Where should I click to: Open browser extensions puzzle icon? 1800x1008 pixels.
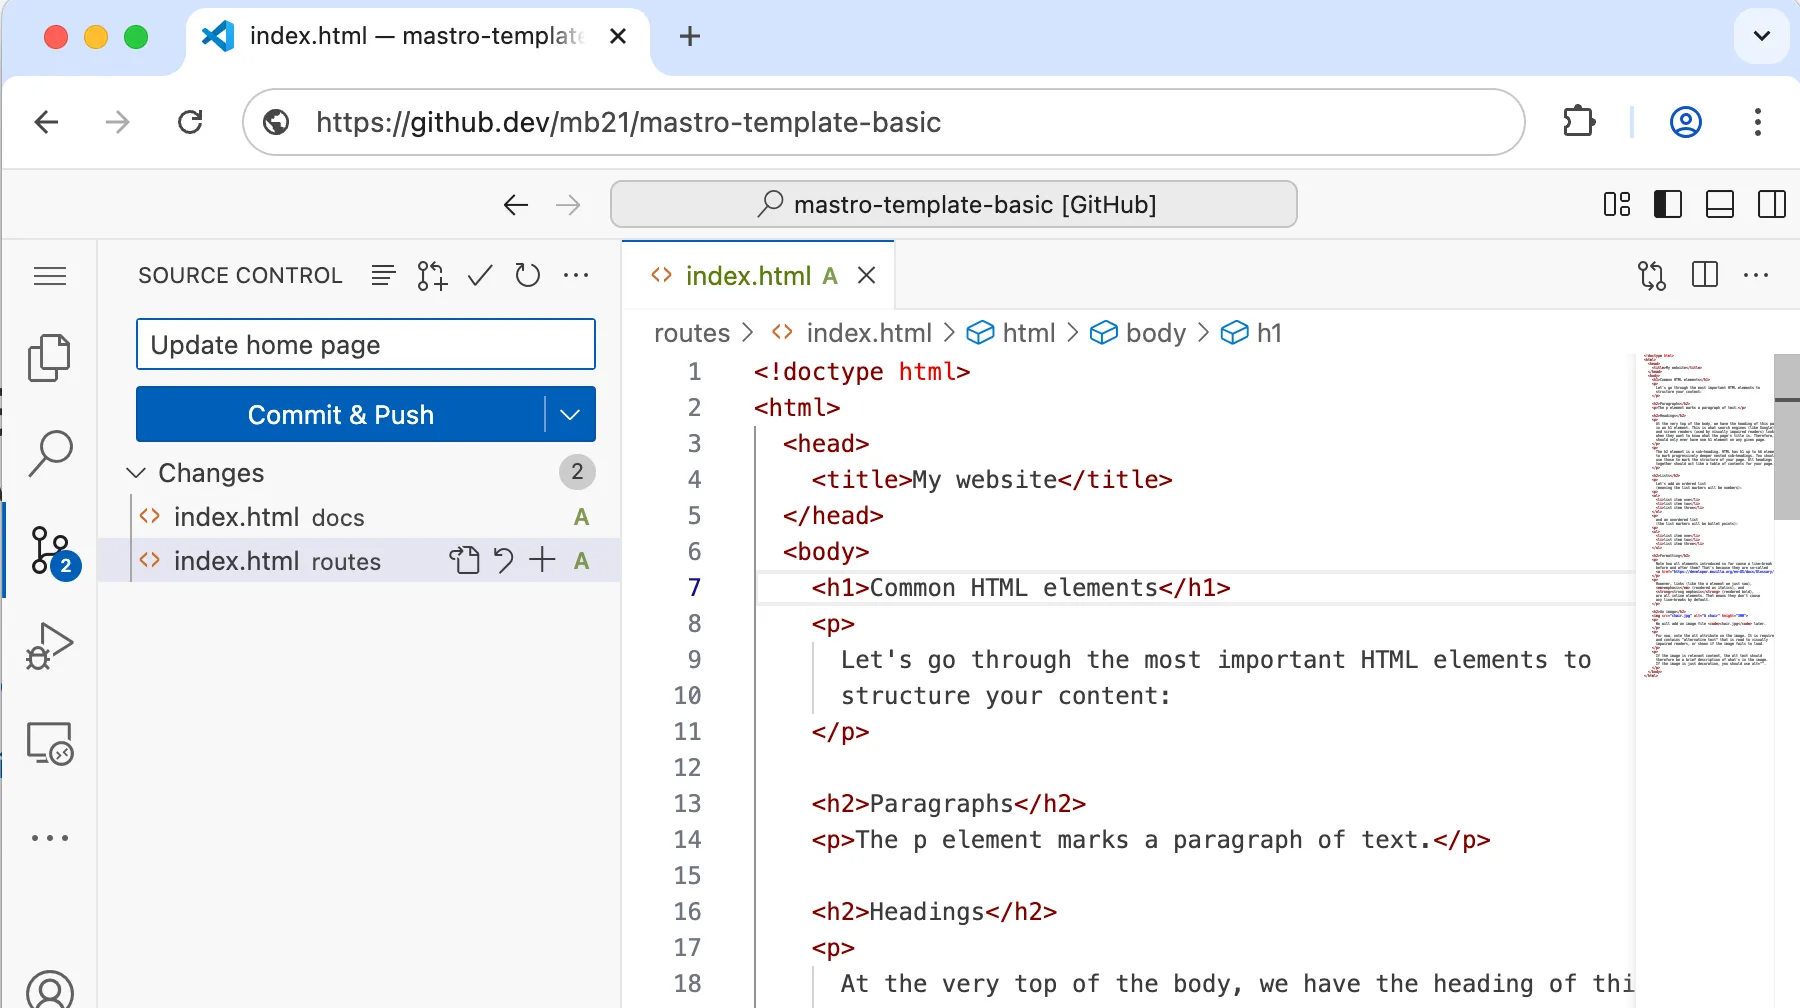[x=1579, y=122]
